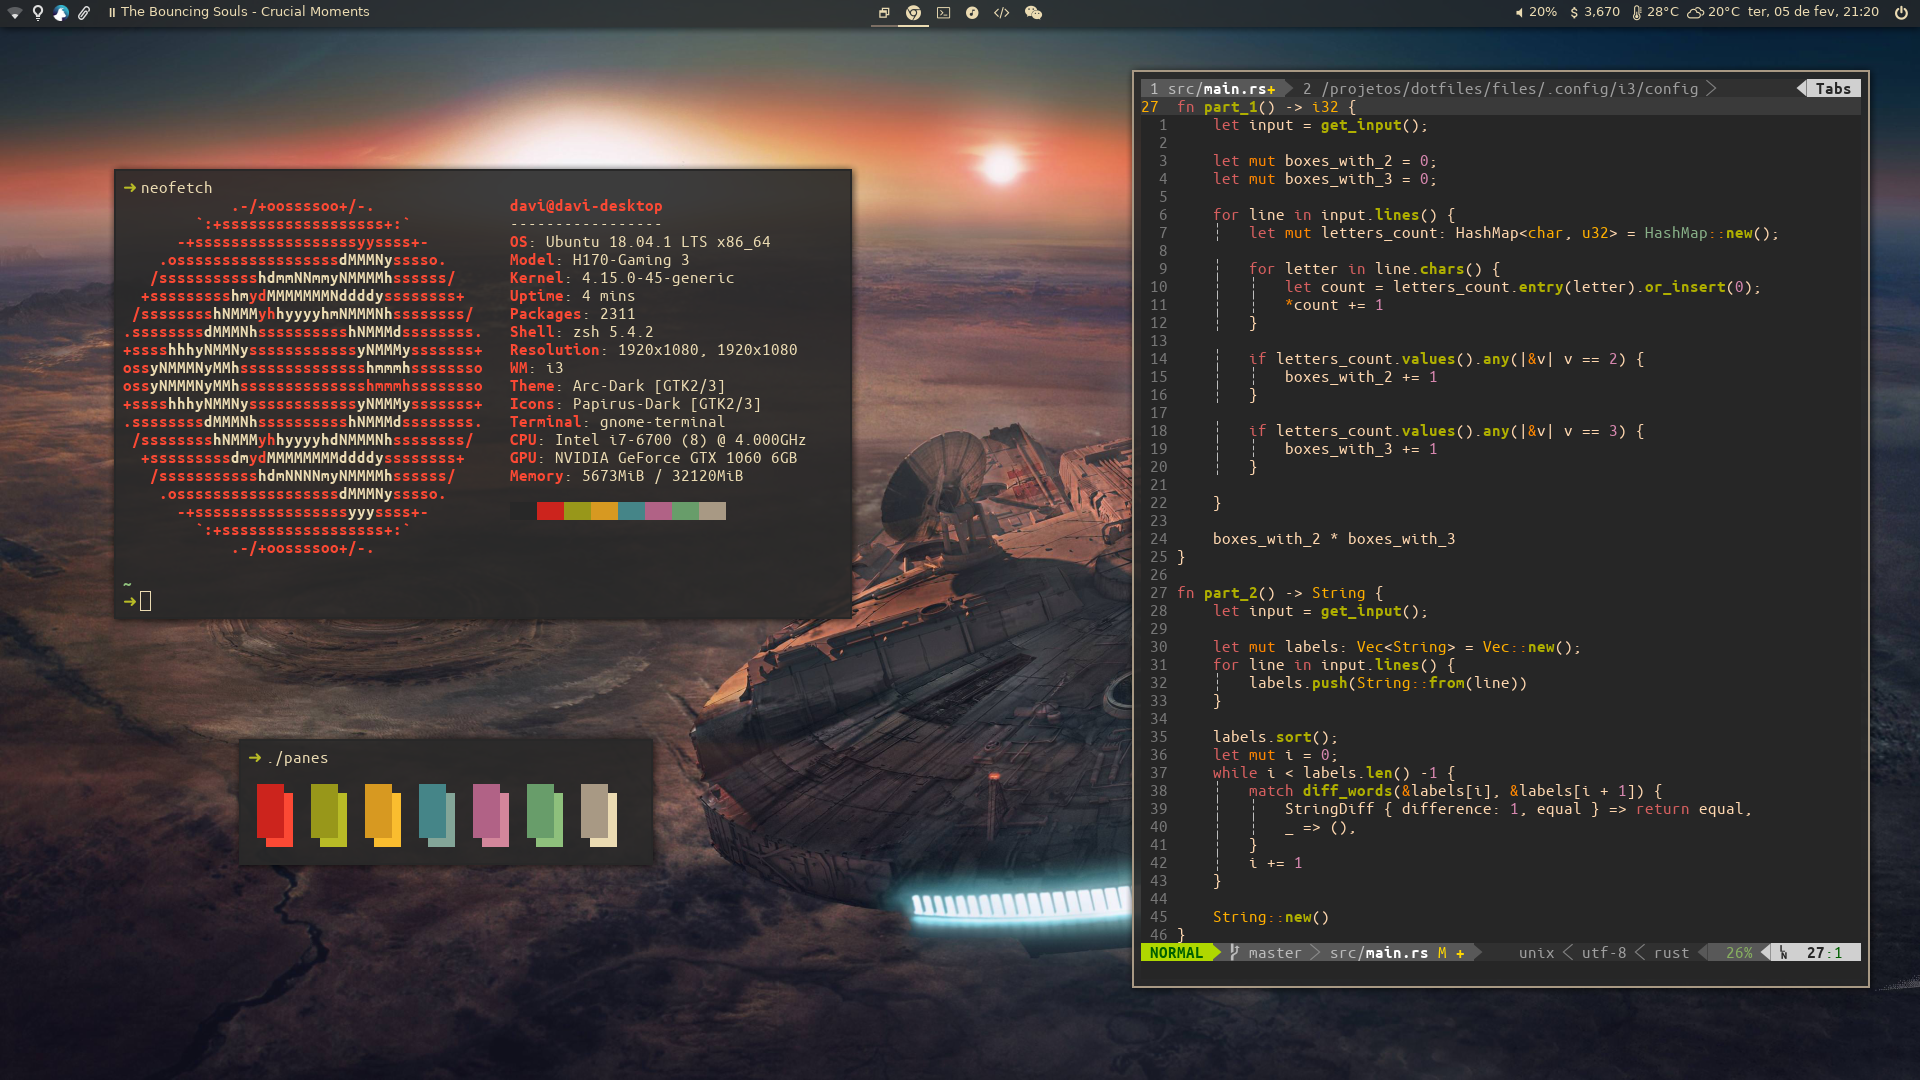Select vim tab 2 i3/config path
The width and height of the screenshot is (1920, 1080).
pyautogui.click(x=1500, y=89)
